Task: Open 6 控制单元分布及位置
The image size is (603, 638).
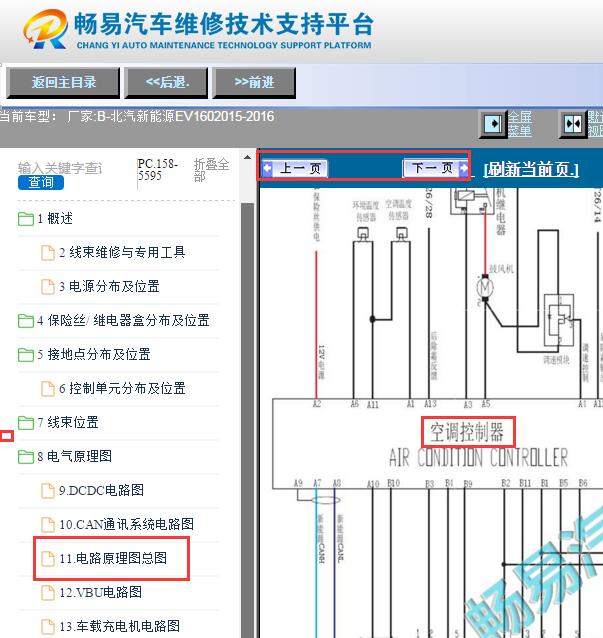Action: click(122, 388)
